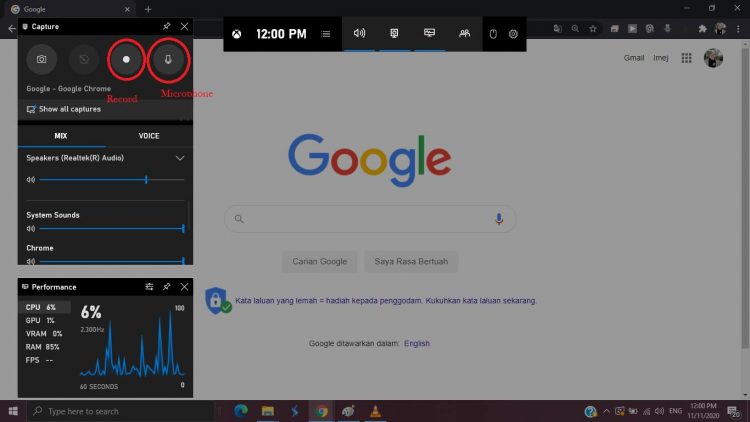The height and width of the screenshot is (422, 750).
Task: Select the GPU 1% metric
Action: point(44,320)
